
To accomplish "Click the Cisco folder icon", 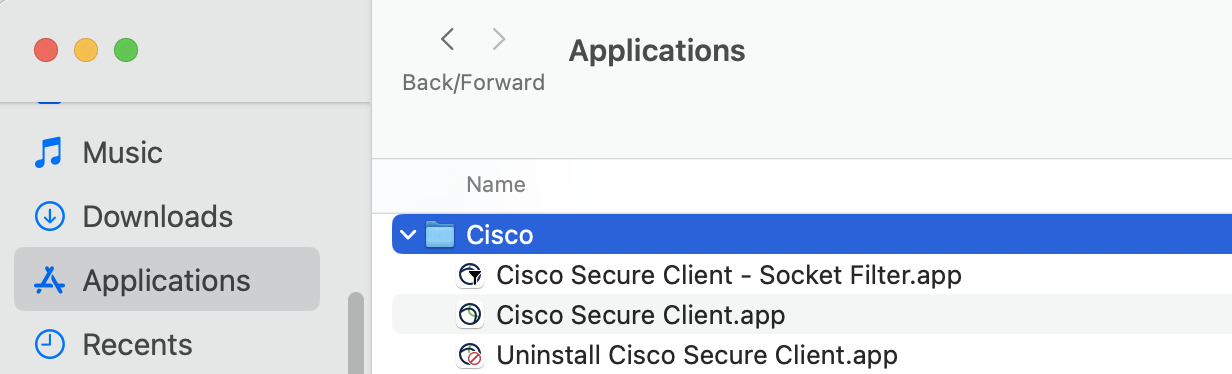I will (x=440, y=235).
